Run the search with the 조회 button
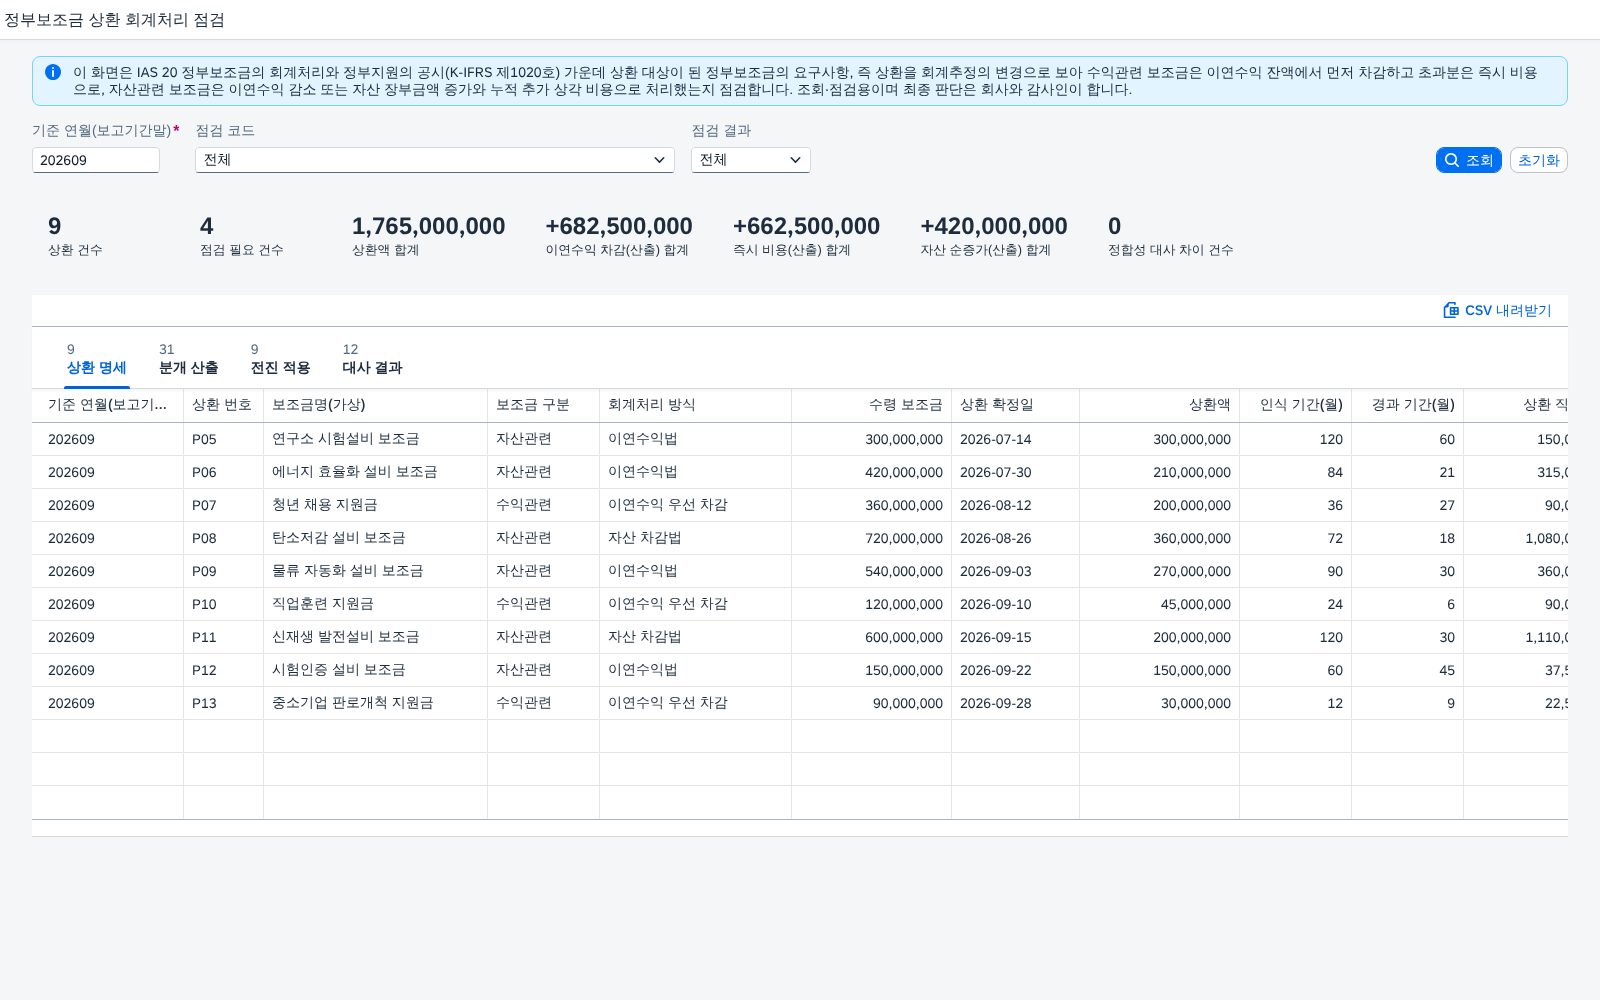 point(1469,160)
